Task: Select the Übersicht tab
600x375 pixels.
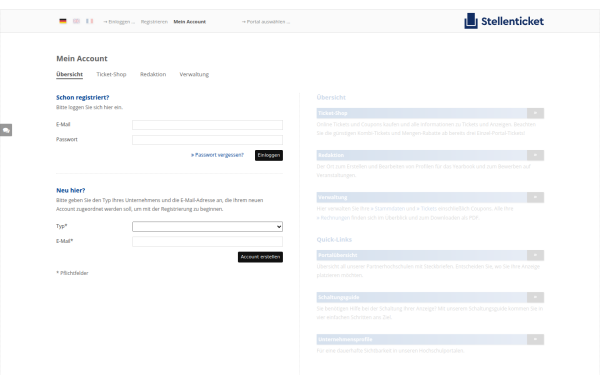Action: [69, 74]
